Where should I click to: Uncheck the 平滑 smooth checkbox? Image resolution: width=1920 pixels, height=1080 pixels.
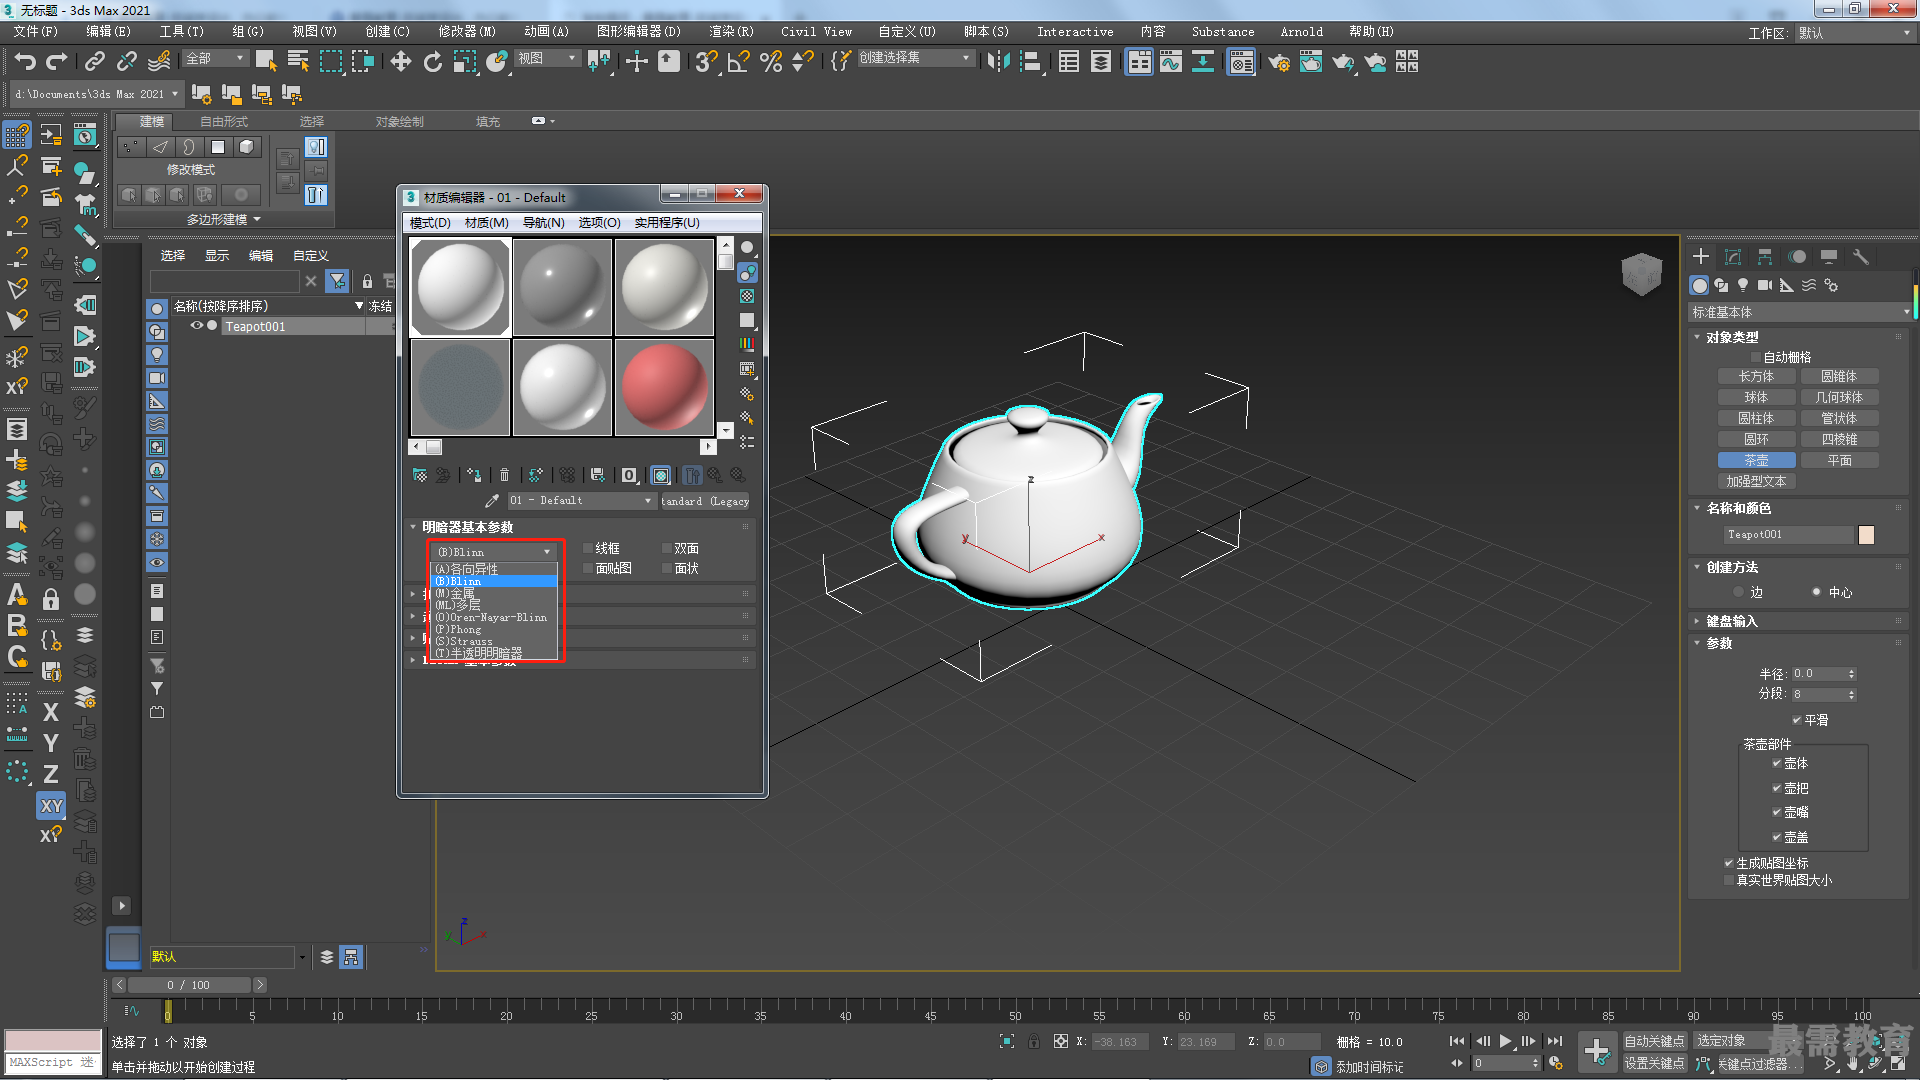(1797, 720)
